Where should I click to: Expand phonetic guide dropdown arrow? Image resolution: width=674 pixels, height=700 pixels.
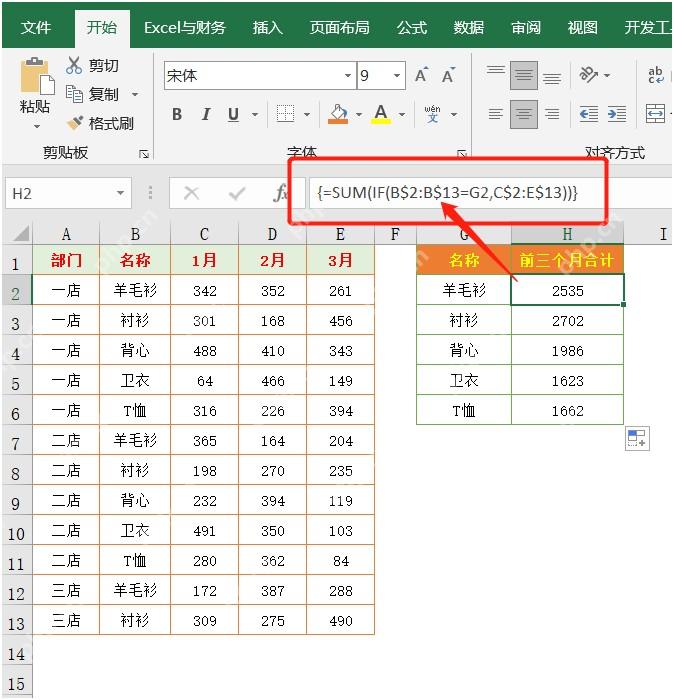(x=453, y=115)
